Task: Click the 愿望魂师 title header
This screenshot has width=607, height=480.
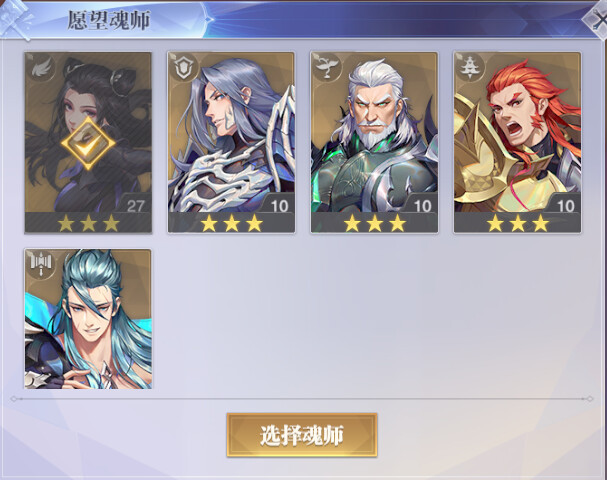Action: [x=108, y=20]
